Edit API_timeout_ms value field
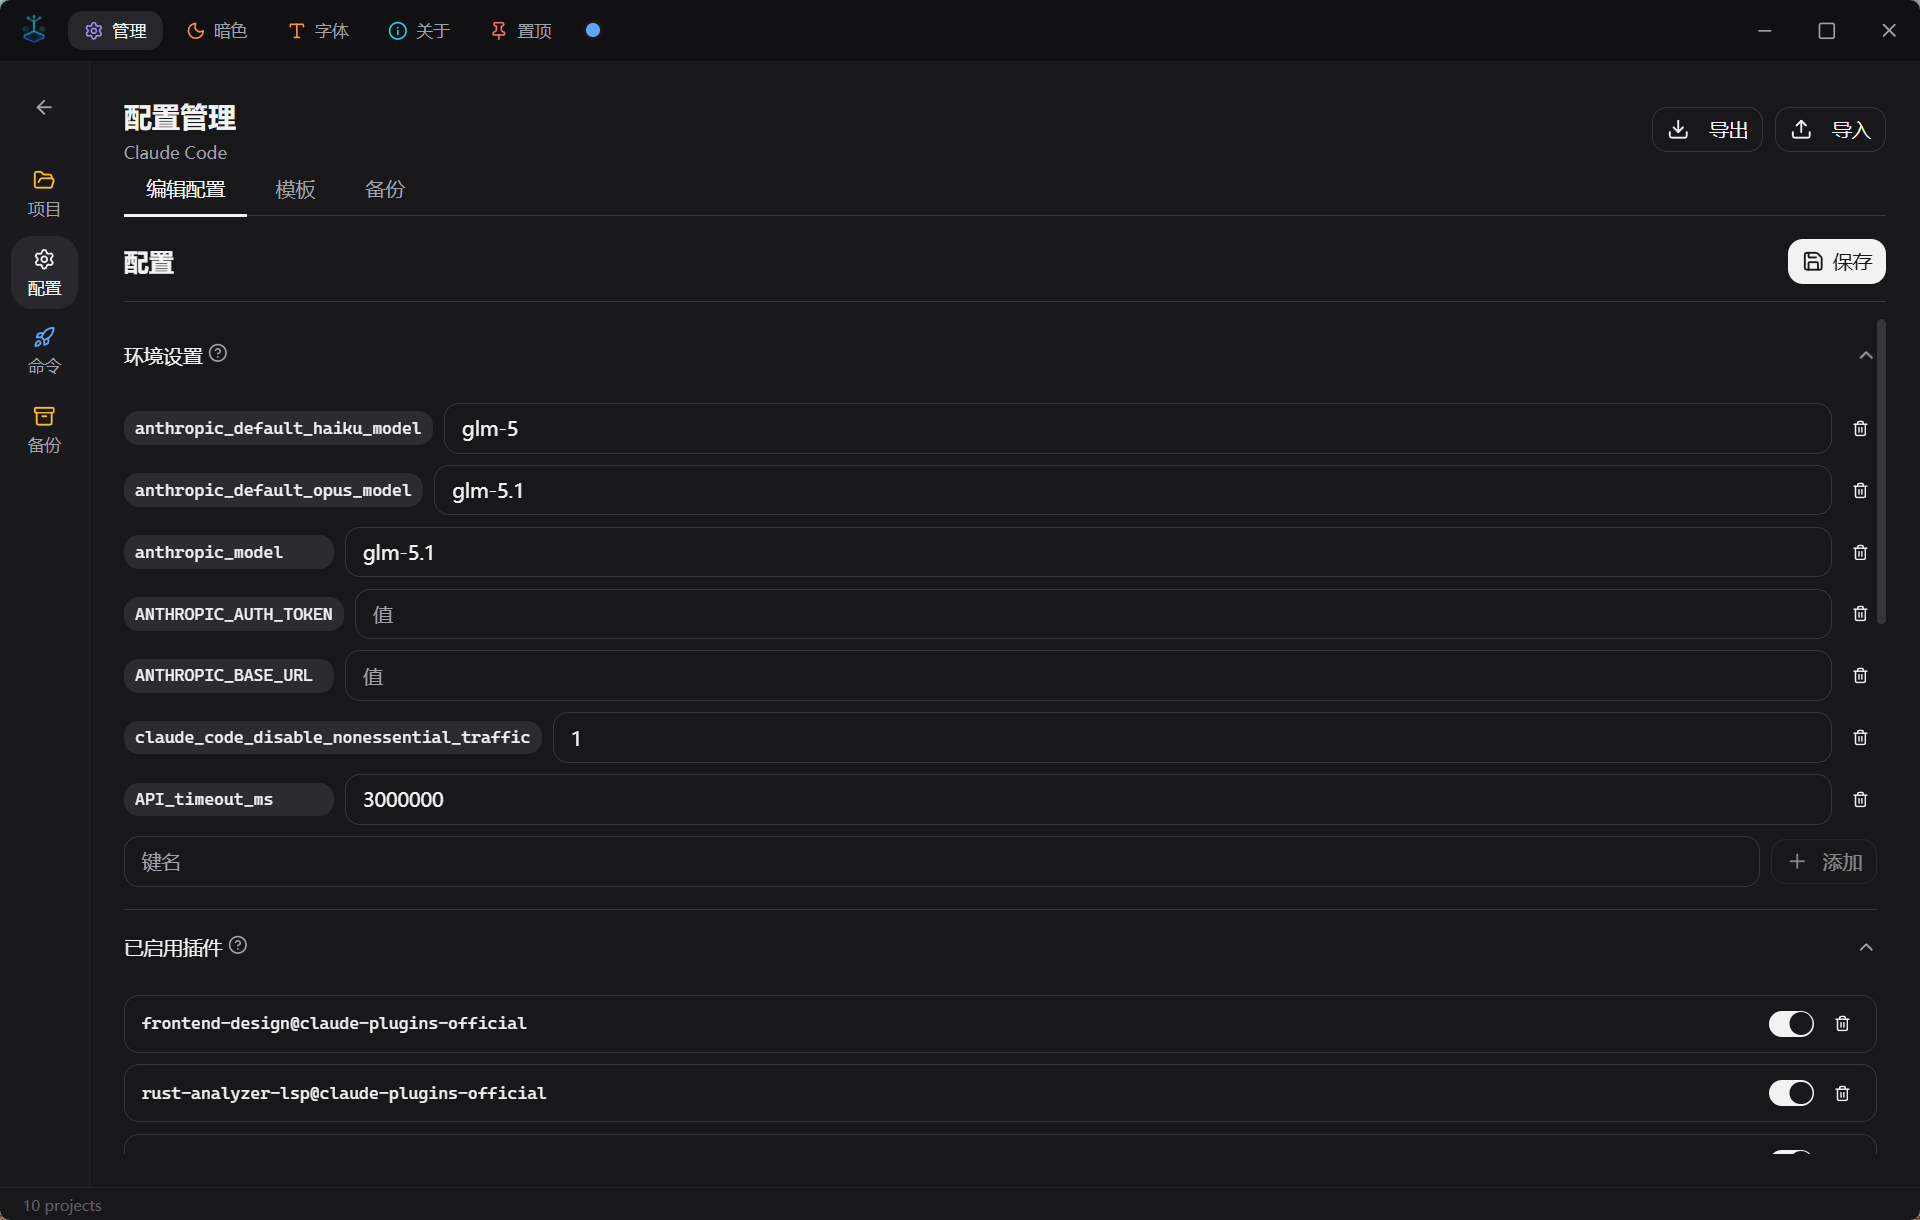Screen dimensions: 1920x1220 click(x=1088, y=800)
